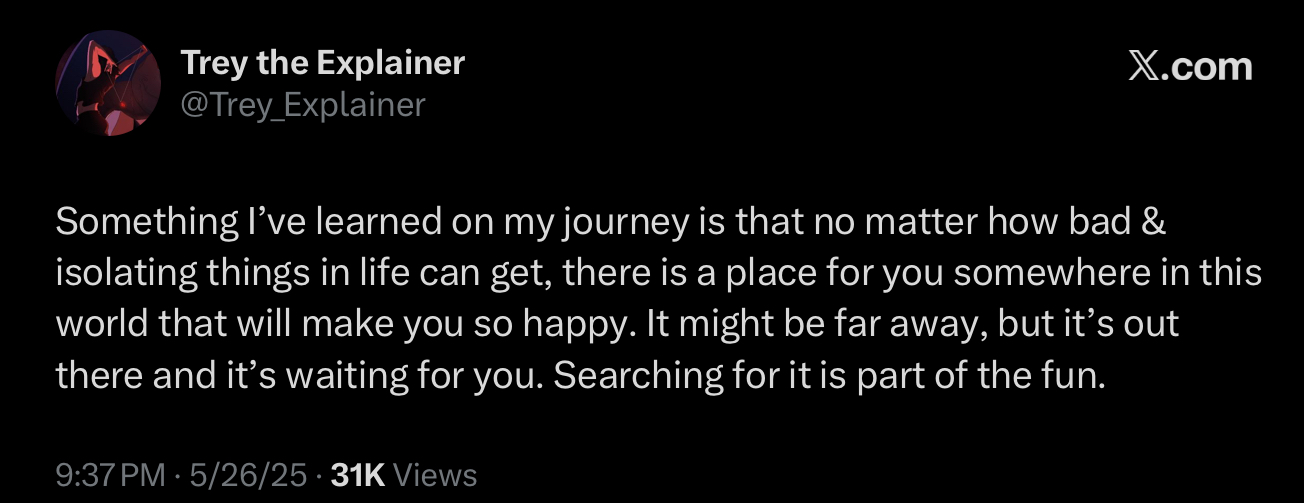Viewport: 1304px width, 503px height.
Task: Click the 31K view count number
Action: 357,475
